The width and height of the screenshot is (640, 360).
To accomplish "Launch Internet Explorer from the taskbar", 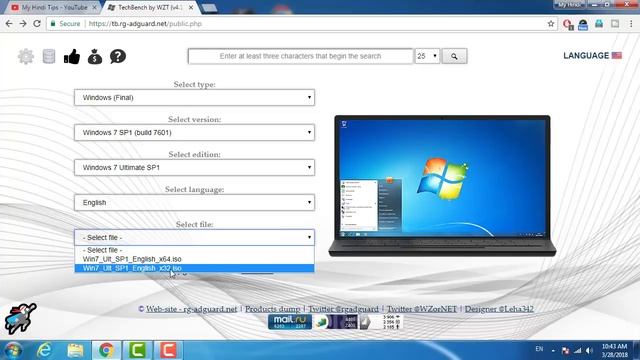I will [x=44, y=350].
